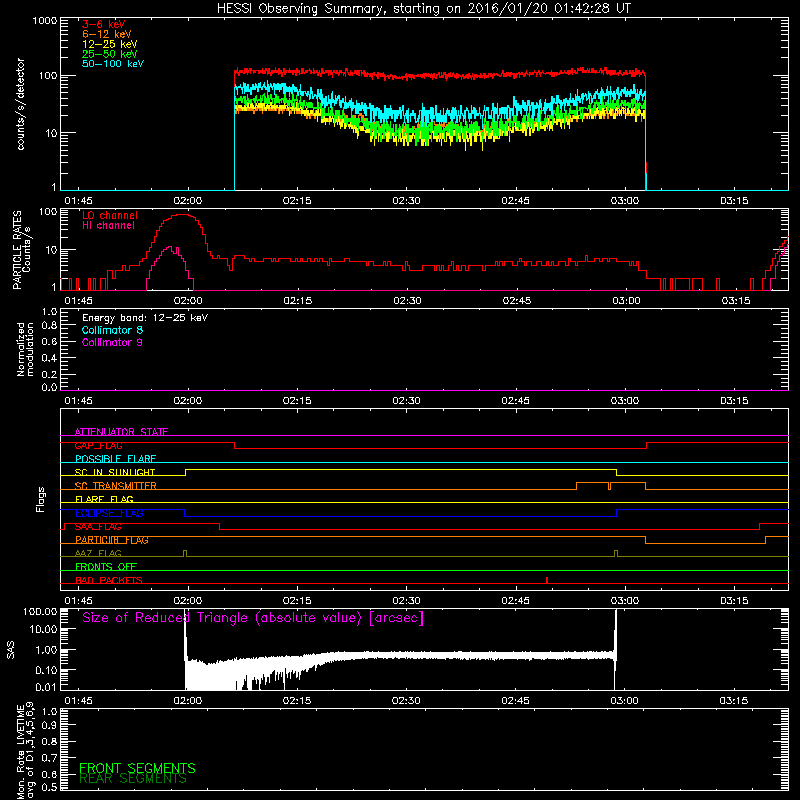This screenshot has height=800, width=800.
Task: Click the FLARE_FLAG label
Action: pos(104,499)
